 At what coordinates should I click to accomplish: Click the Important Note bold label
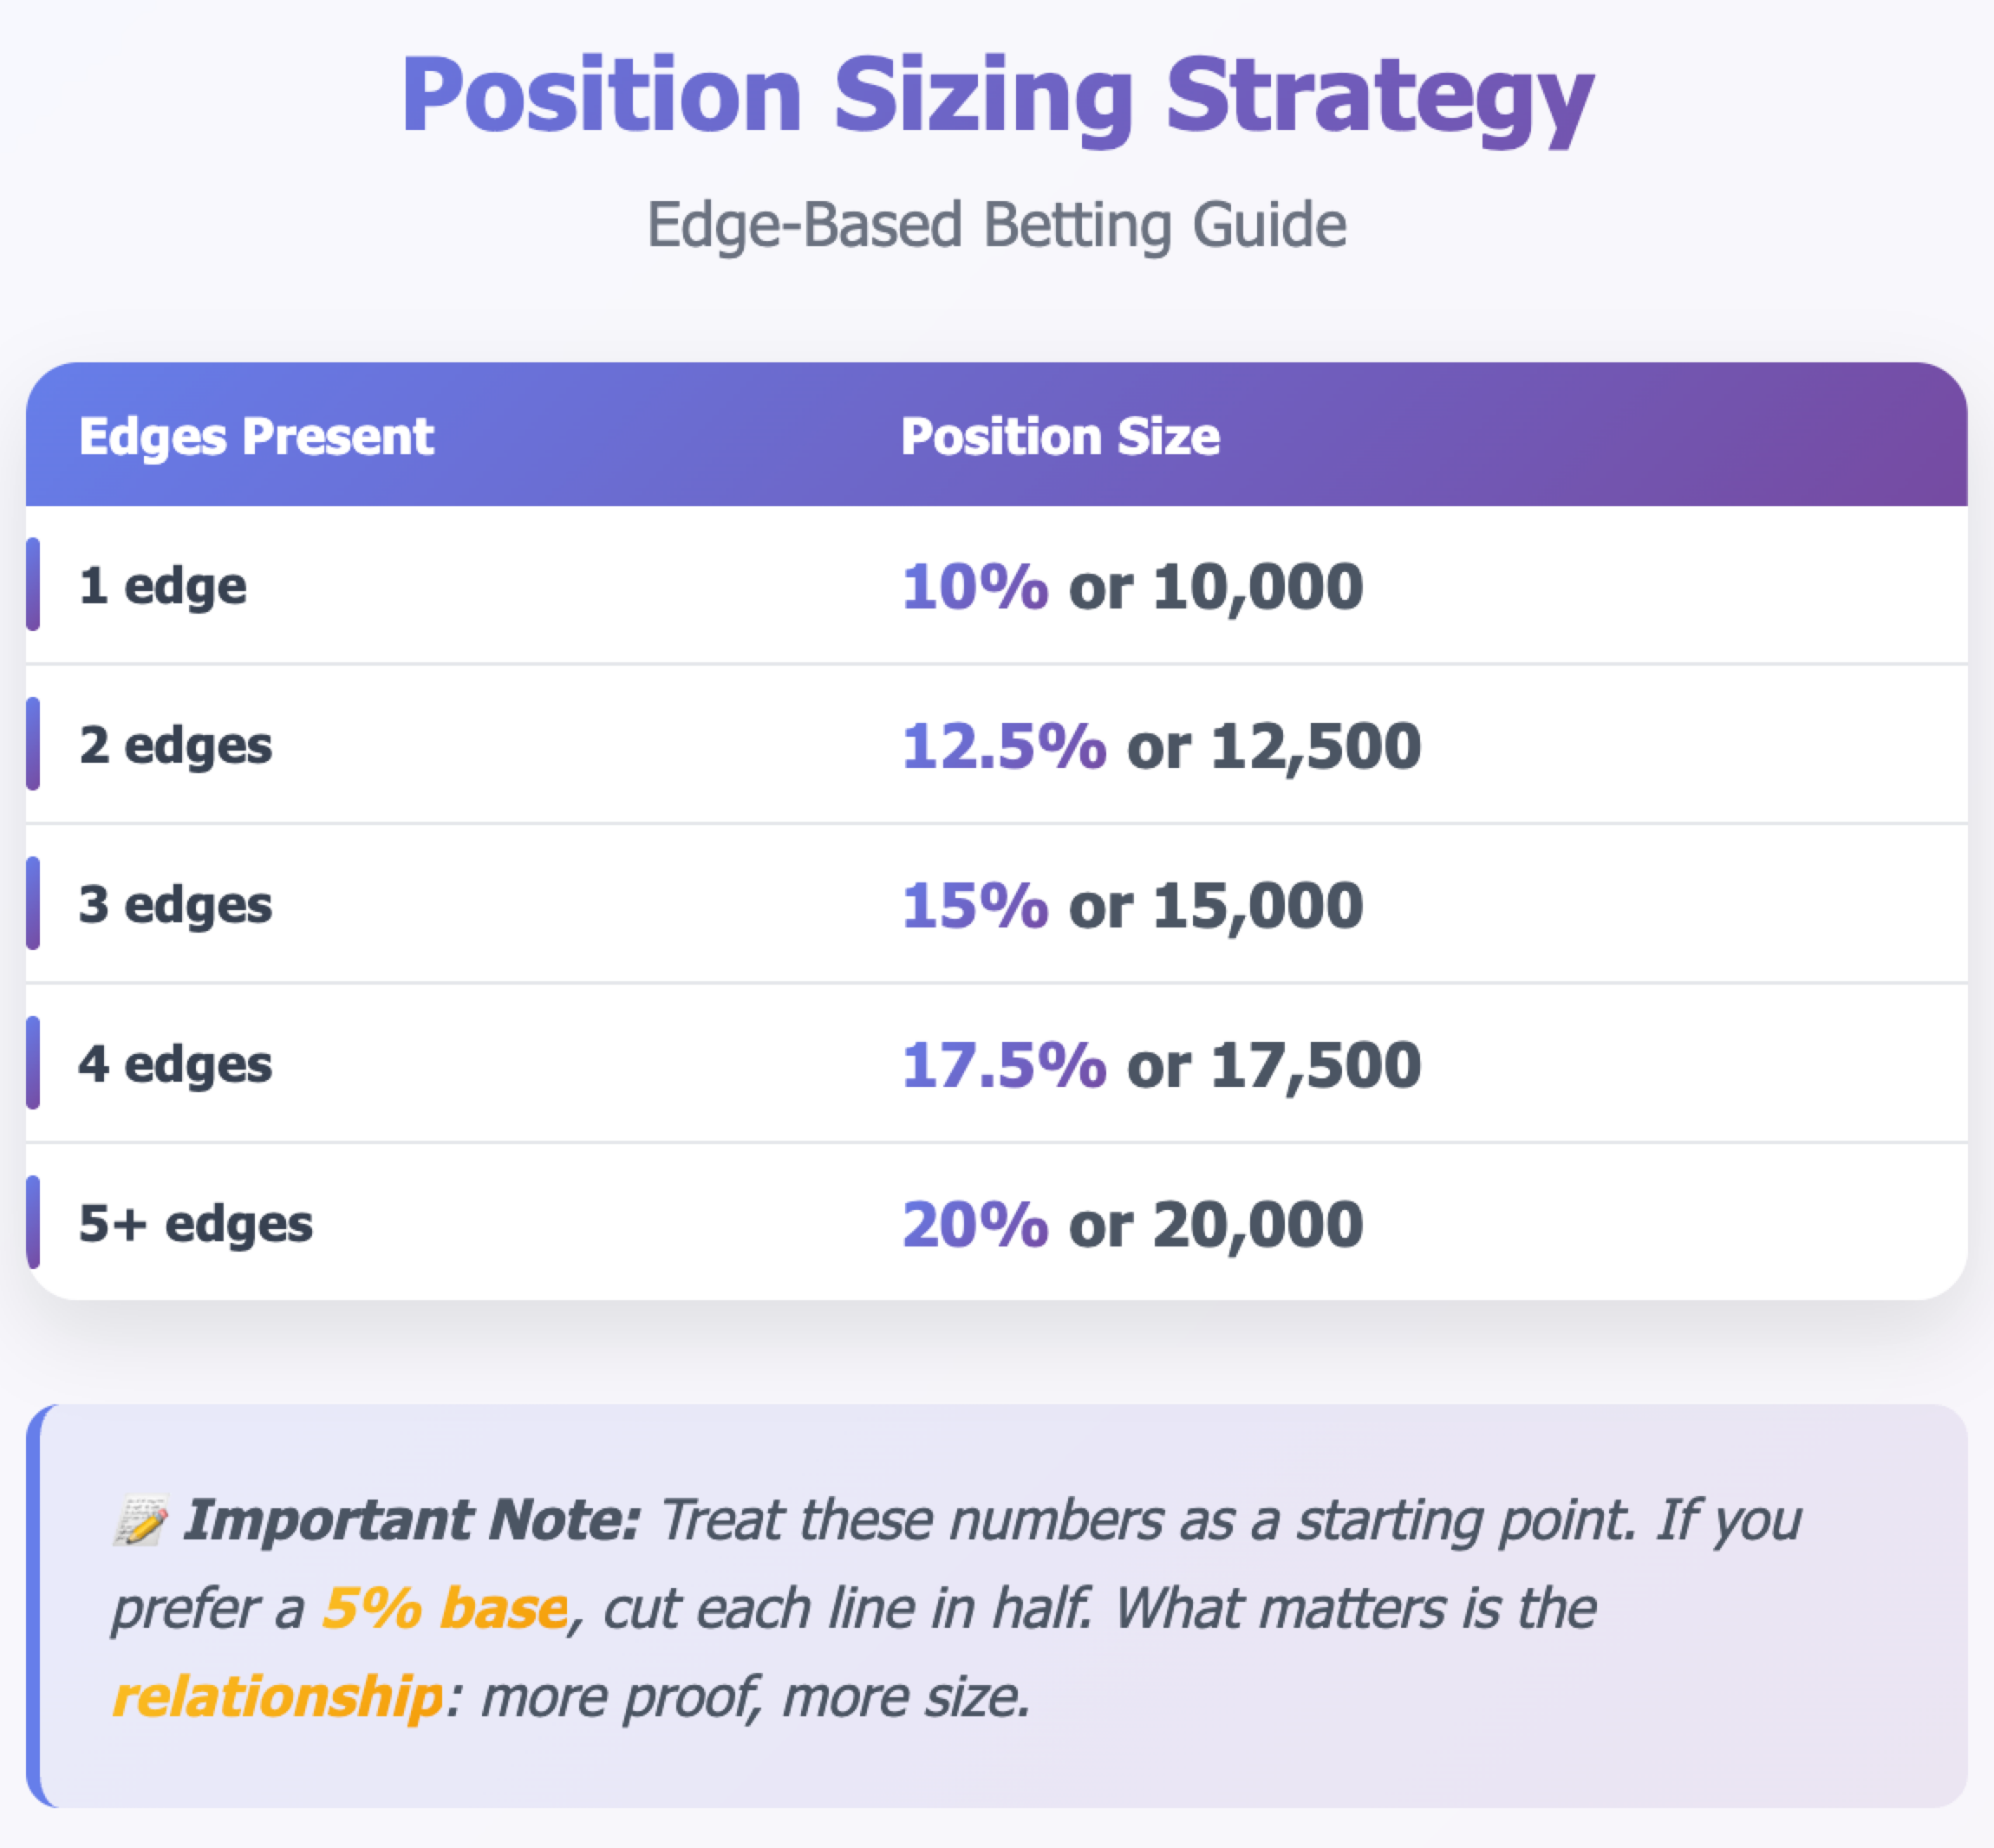(411, 1521)
